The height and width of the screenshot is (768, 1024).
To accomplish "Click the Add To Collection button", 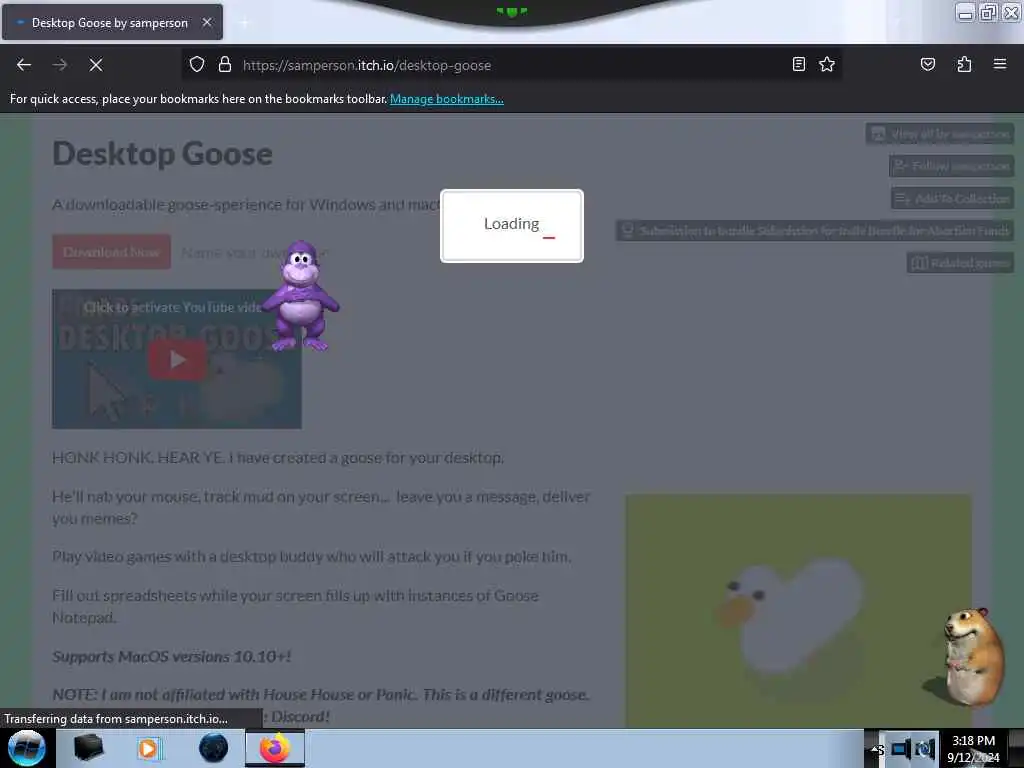I will [x=952, y=199].
